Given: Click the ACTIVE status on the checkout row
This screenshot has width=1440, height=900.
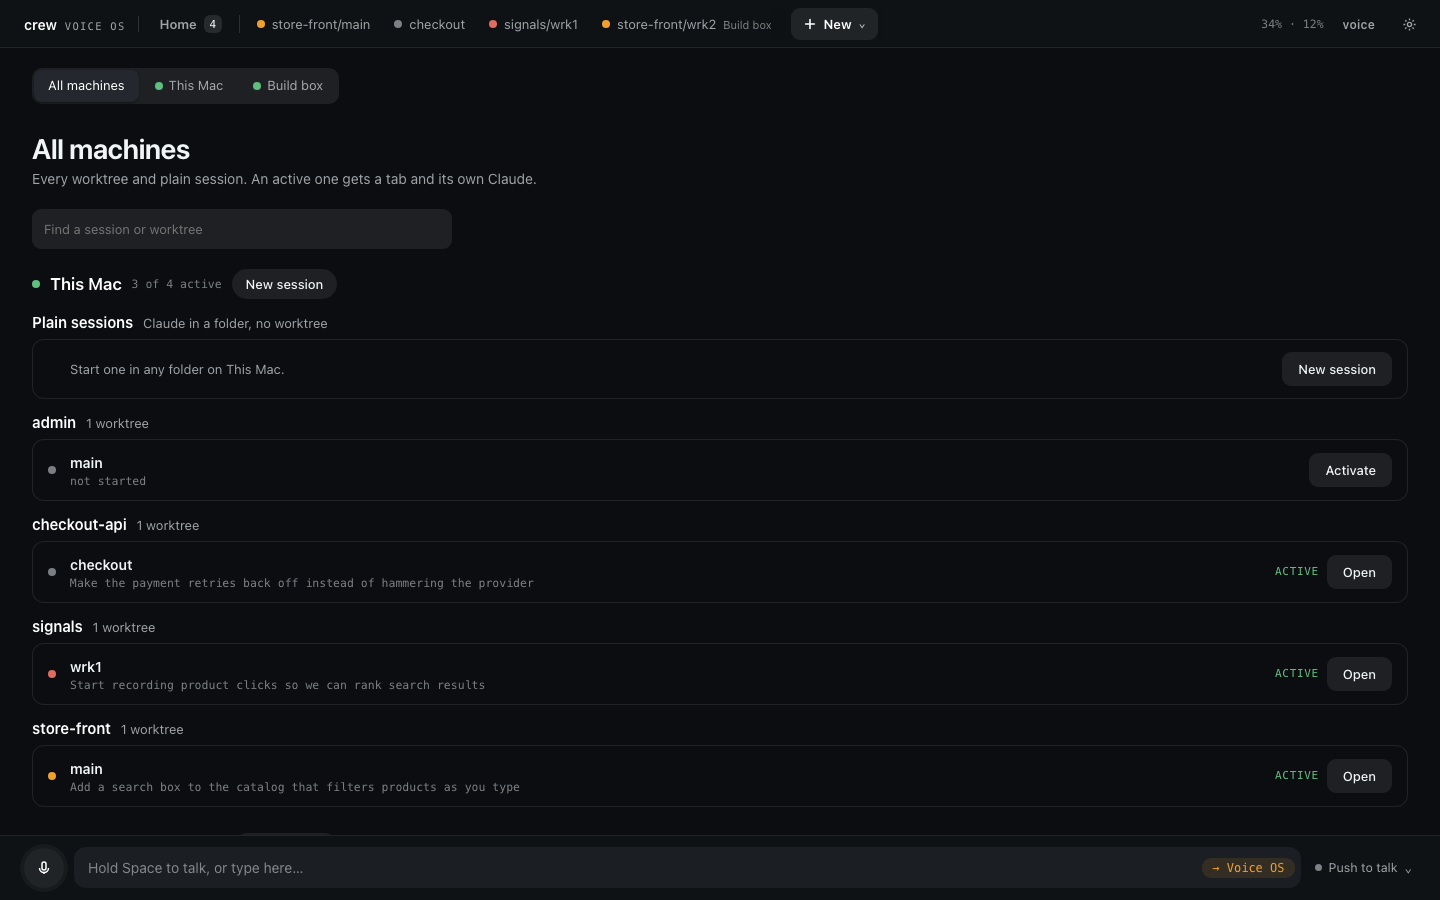Looking at the screenshot, I should coord(1296,572).
